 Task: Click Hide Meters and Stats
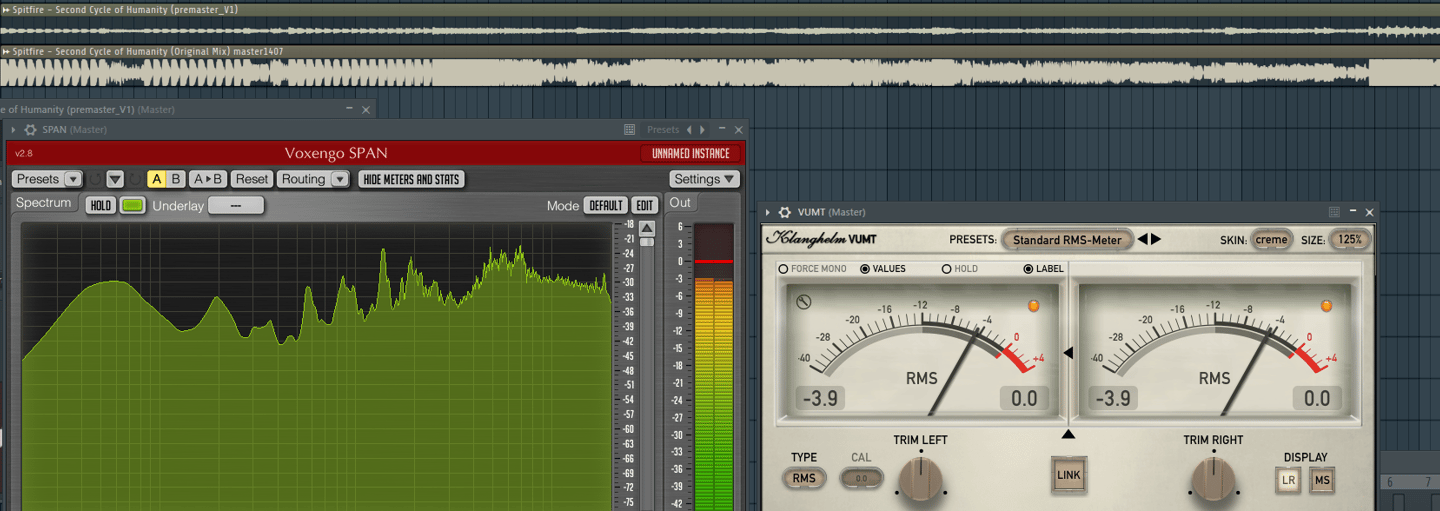click(x=411, y=179)
